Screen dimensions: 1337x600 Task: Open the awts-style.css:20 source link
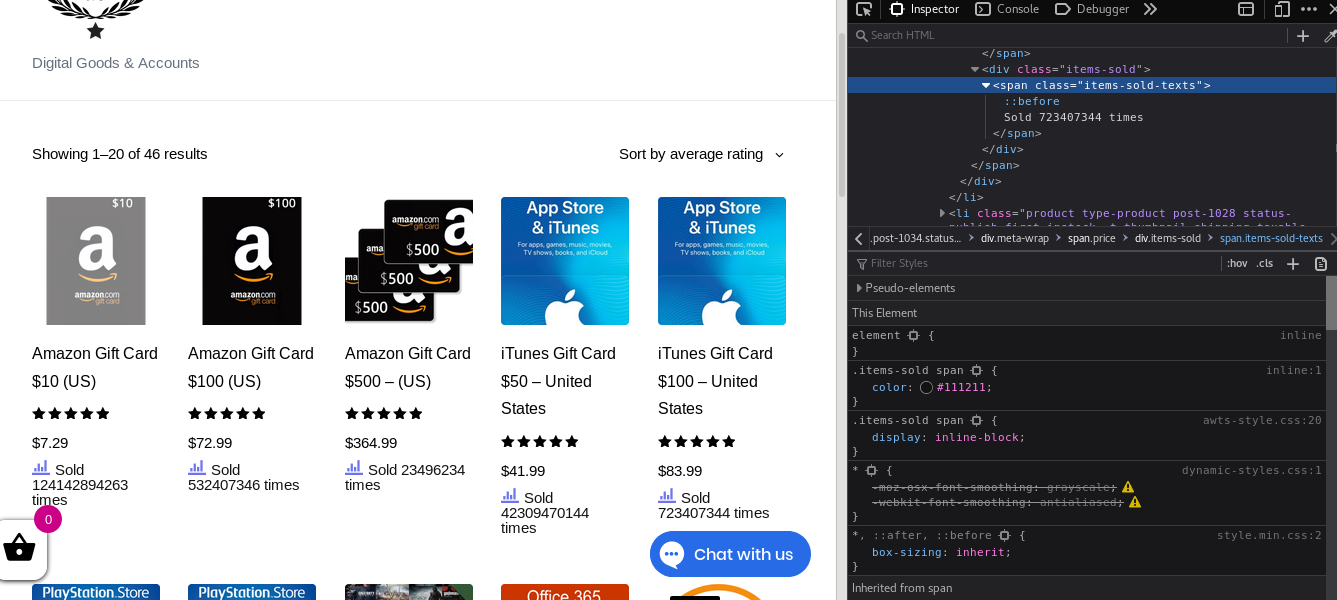coord(1262,421)
